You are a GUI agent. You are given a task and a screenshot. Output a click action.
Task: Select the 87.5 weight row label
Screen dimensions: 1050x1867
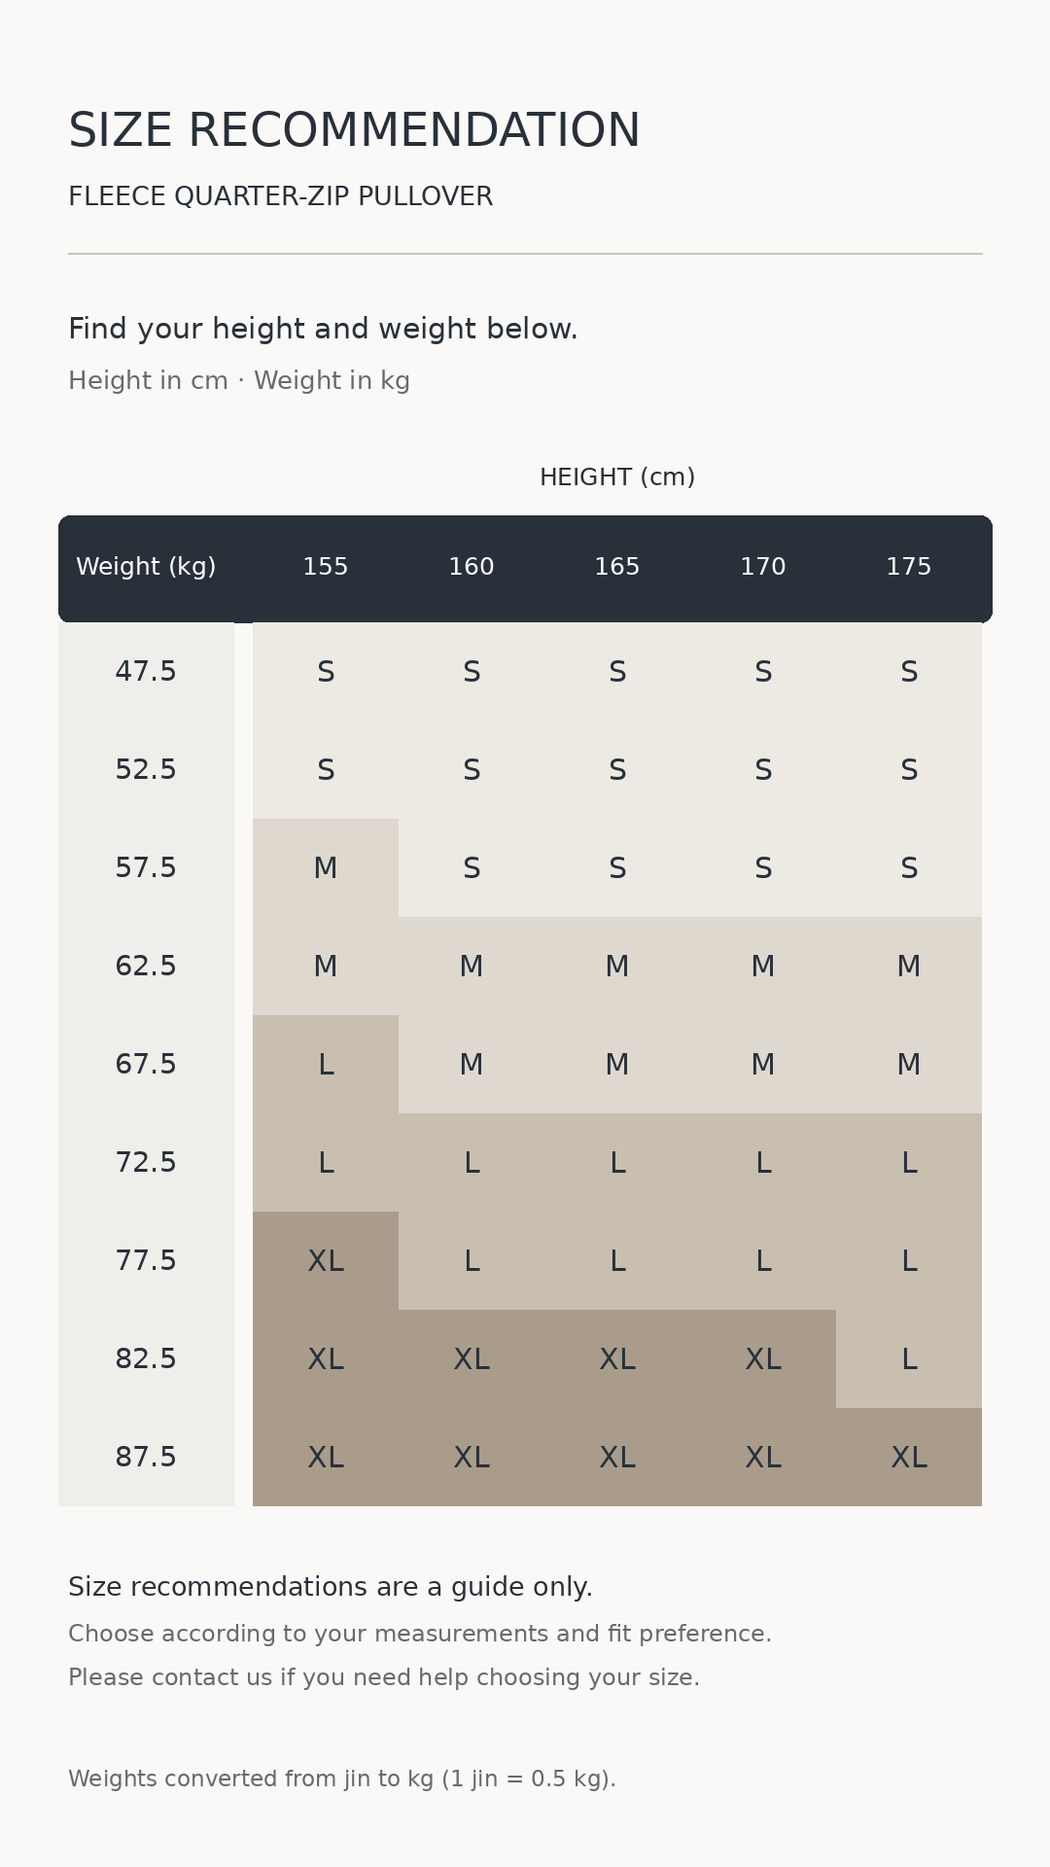(146, 1457)
